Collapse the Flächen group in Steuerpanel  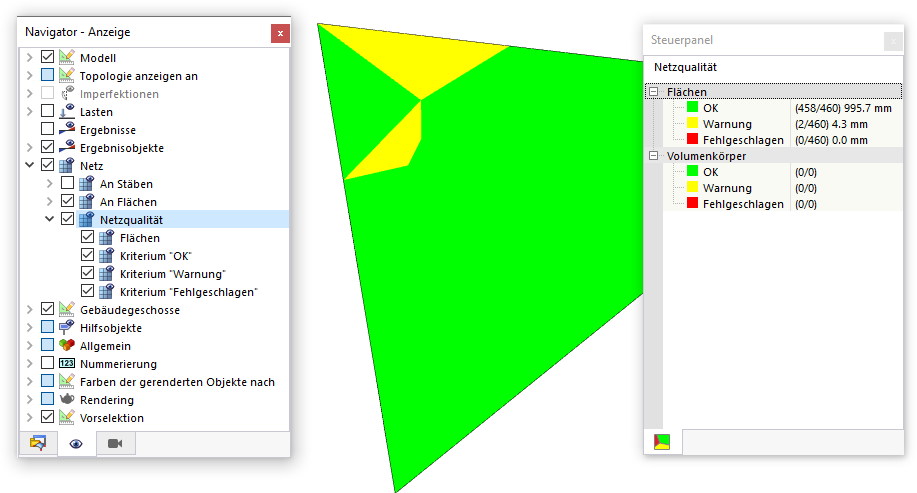[653, 92]
